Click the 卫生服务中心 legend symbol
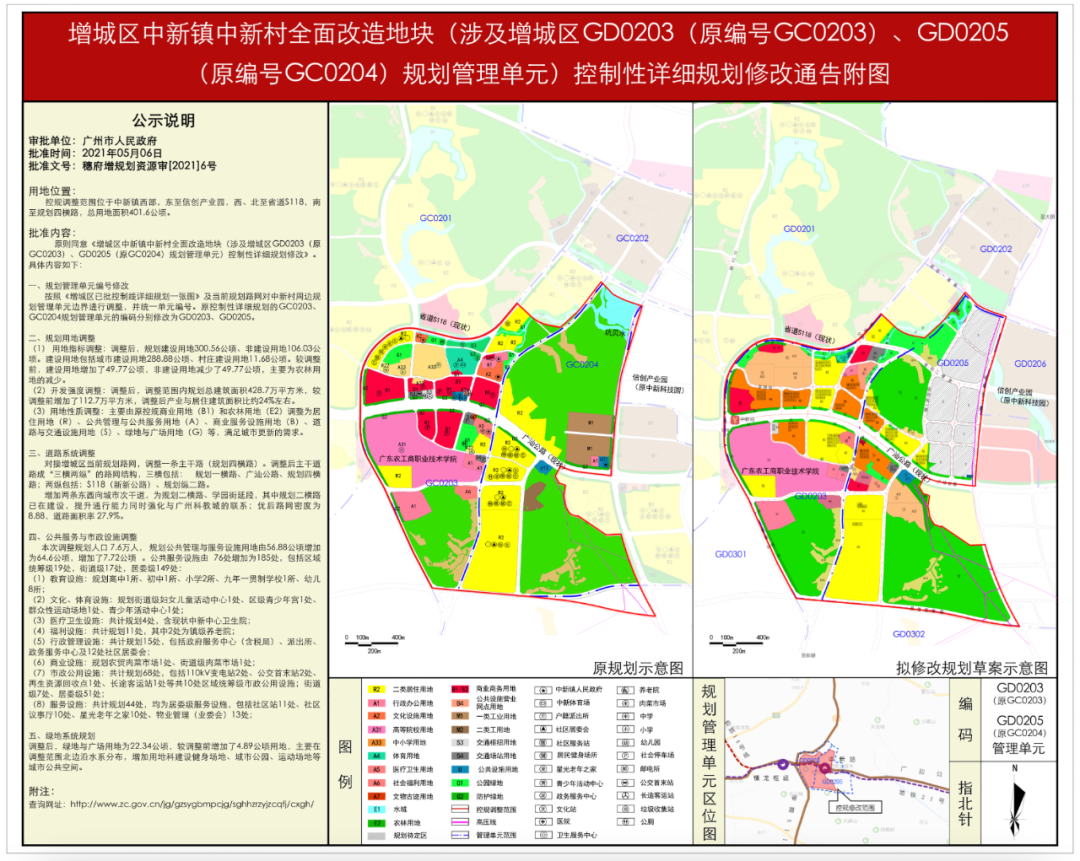The height and width of the screenshot is (861, 1080). [543, 835]
